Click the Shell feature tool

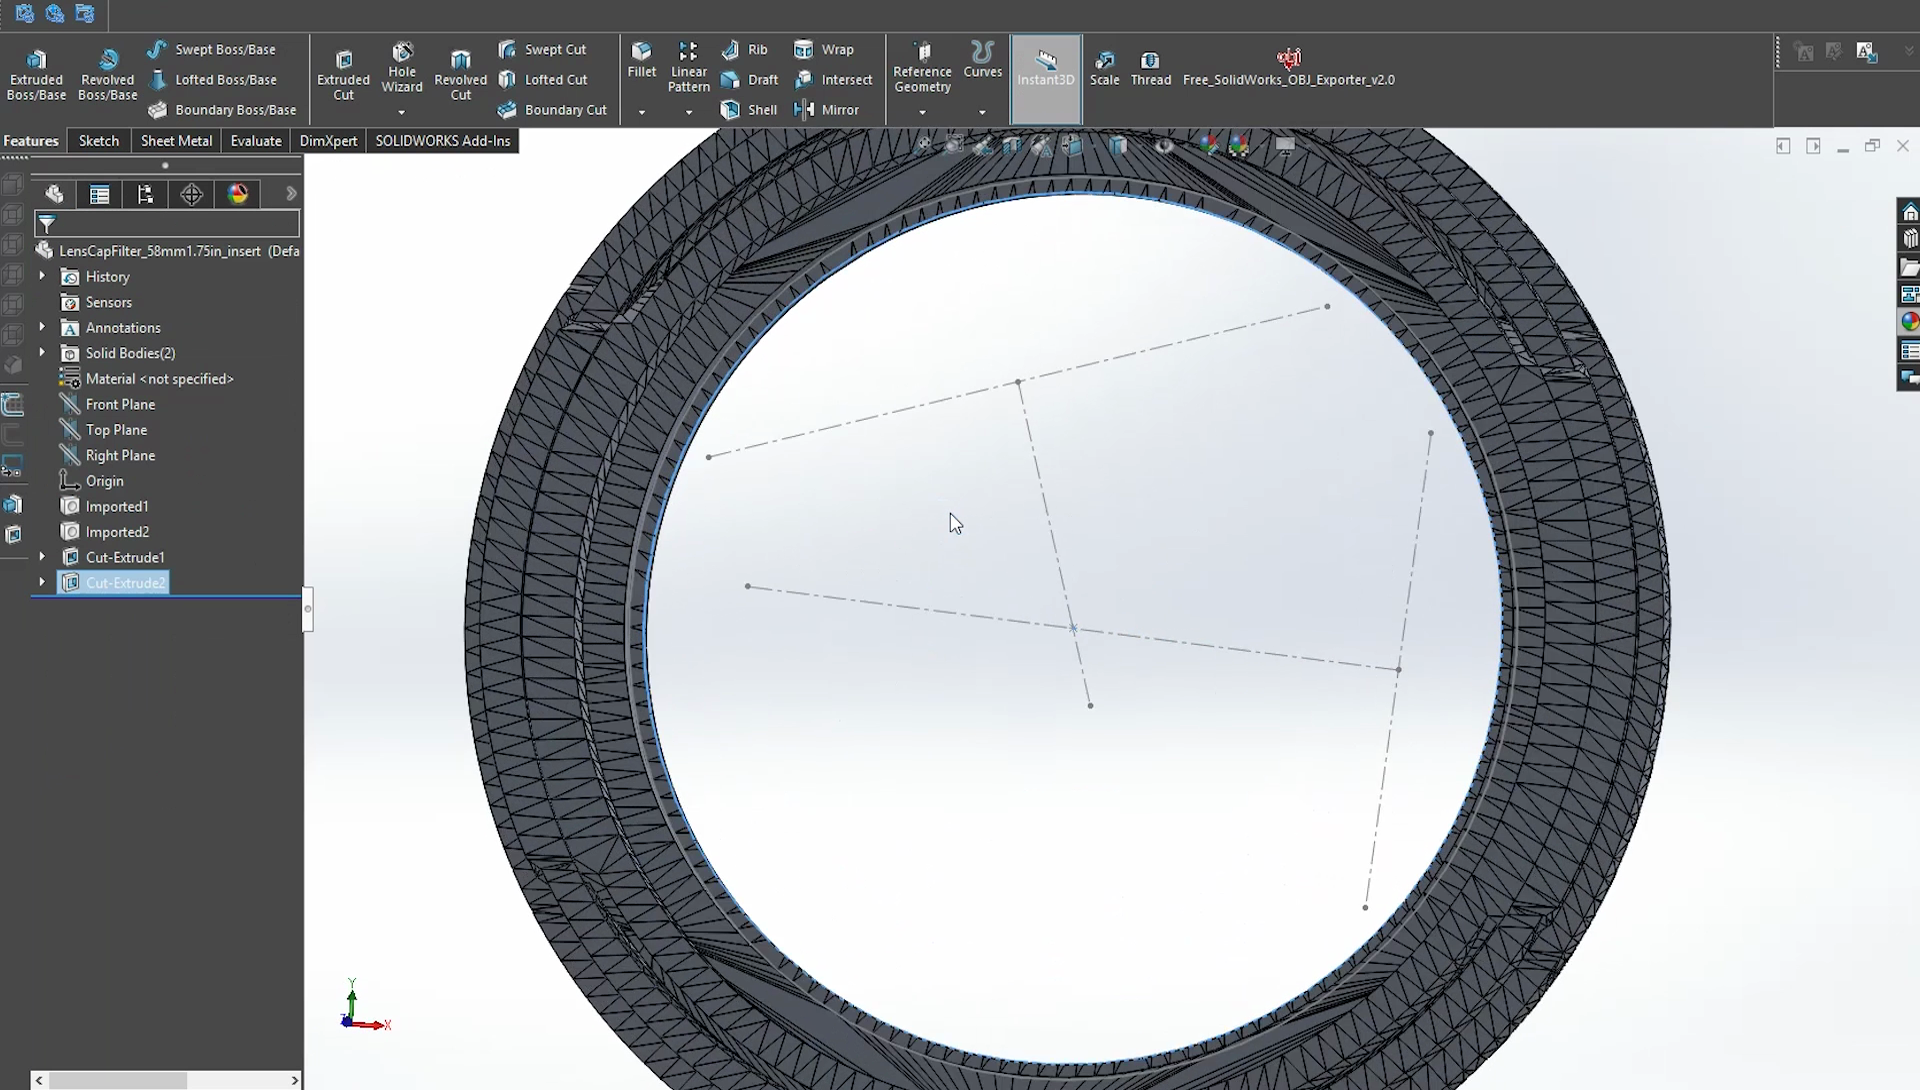(749, 110)
